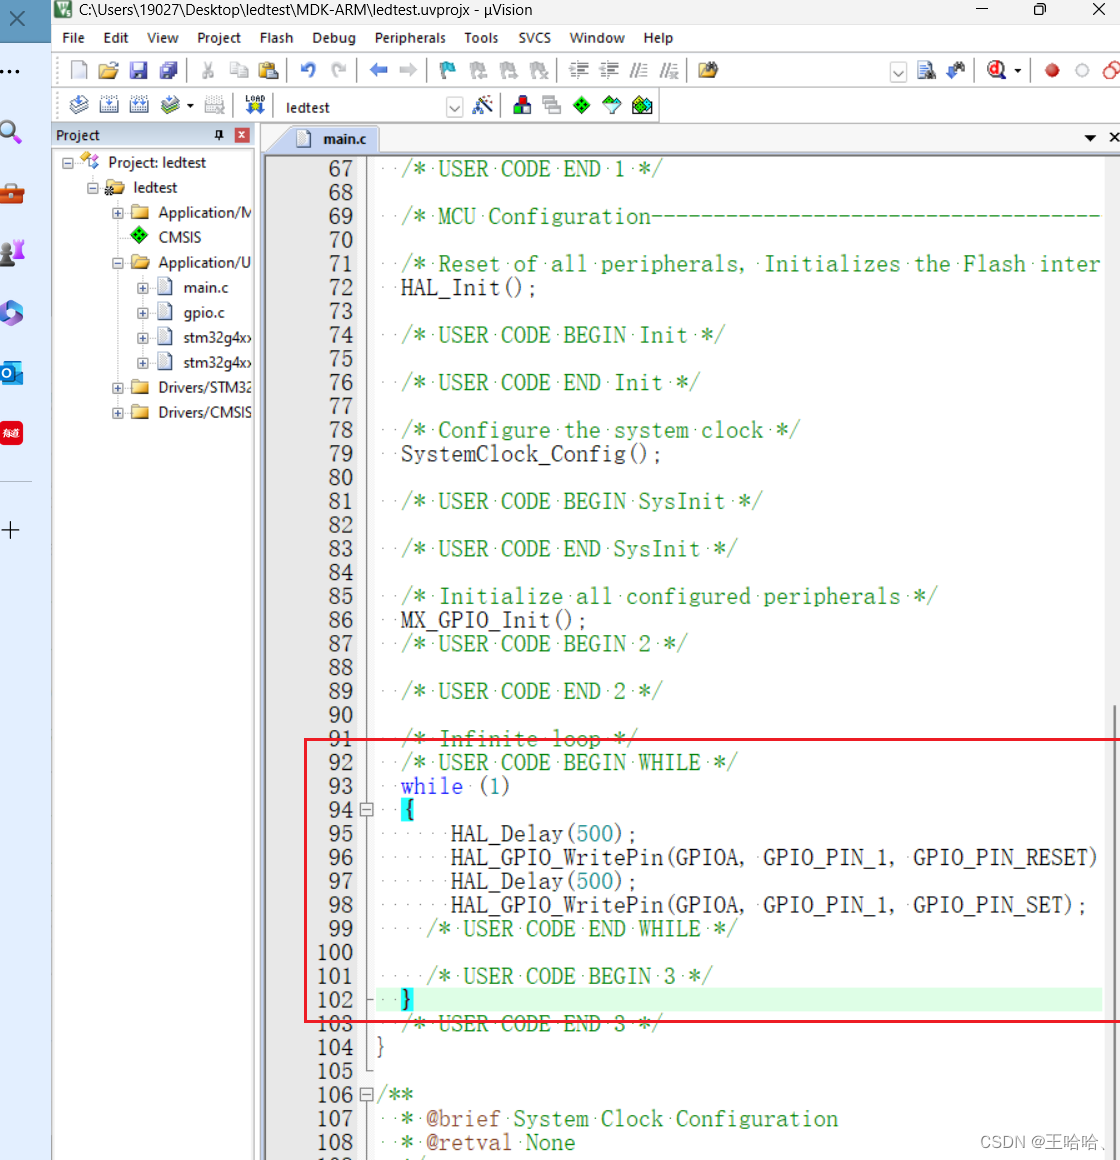Navigate forwards with the right arrow
Viewport: 1120px width, 1160px height.
pyautogui.click(x=408, y=70)
